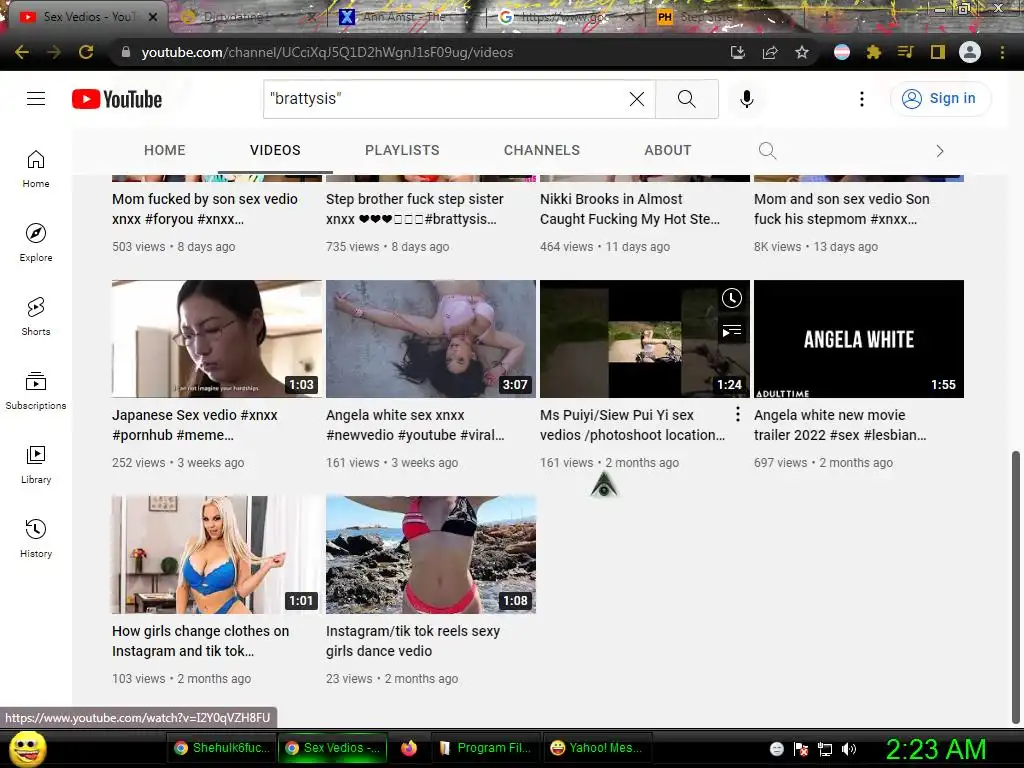This screenshot has width=1024, height=768.
Task: Open the 'Ms Puiyi/Siew Pui Yi' video title
Action: pyautogui.click(x=632, y=425)
